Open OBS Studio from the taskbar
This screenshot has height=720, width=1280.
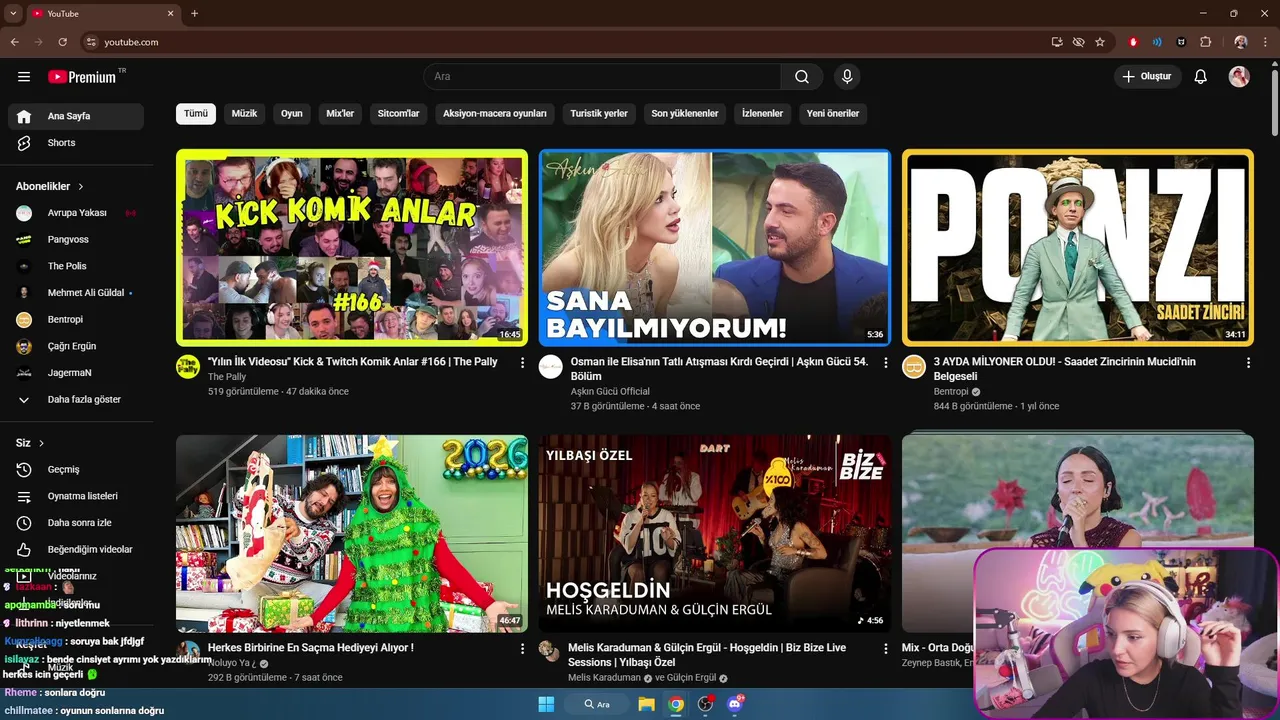tap(706, 704)
